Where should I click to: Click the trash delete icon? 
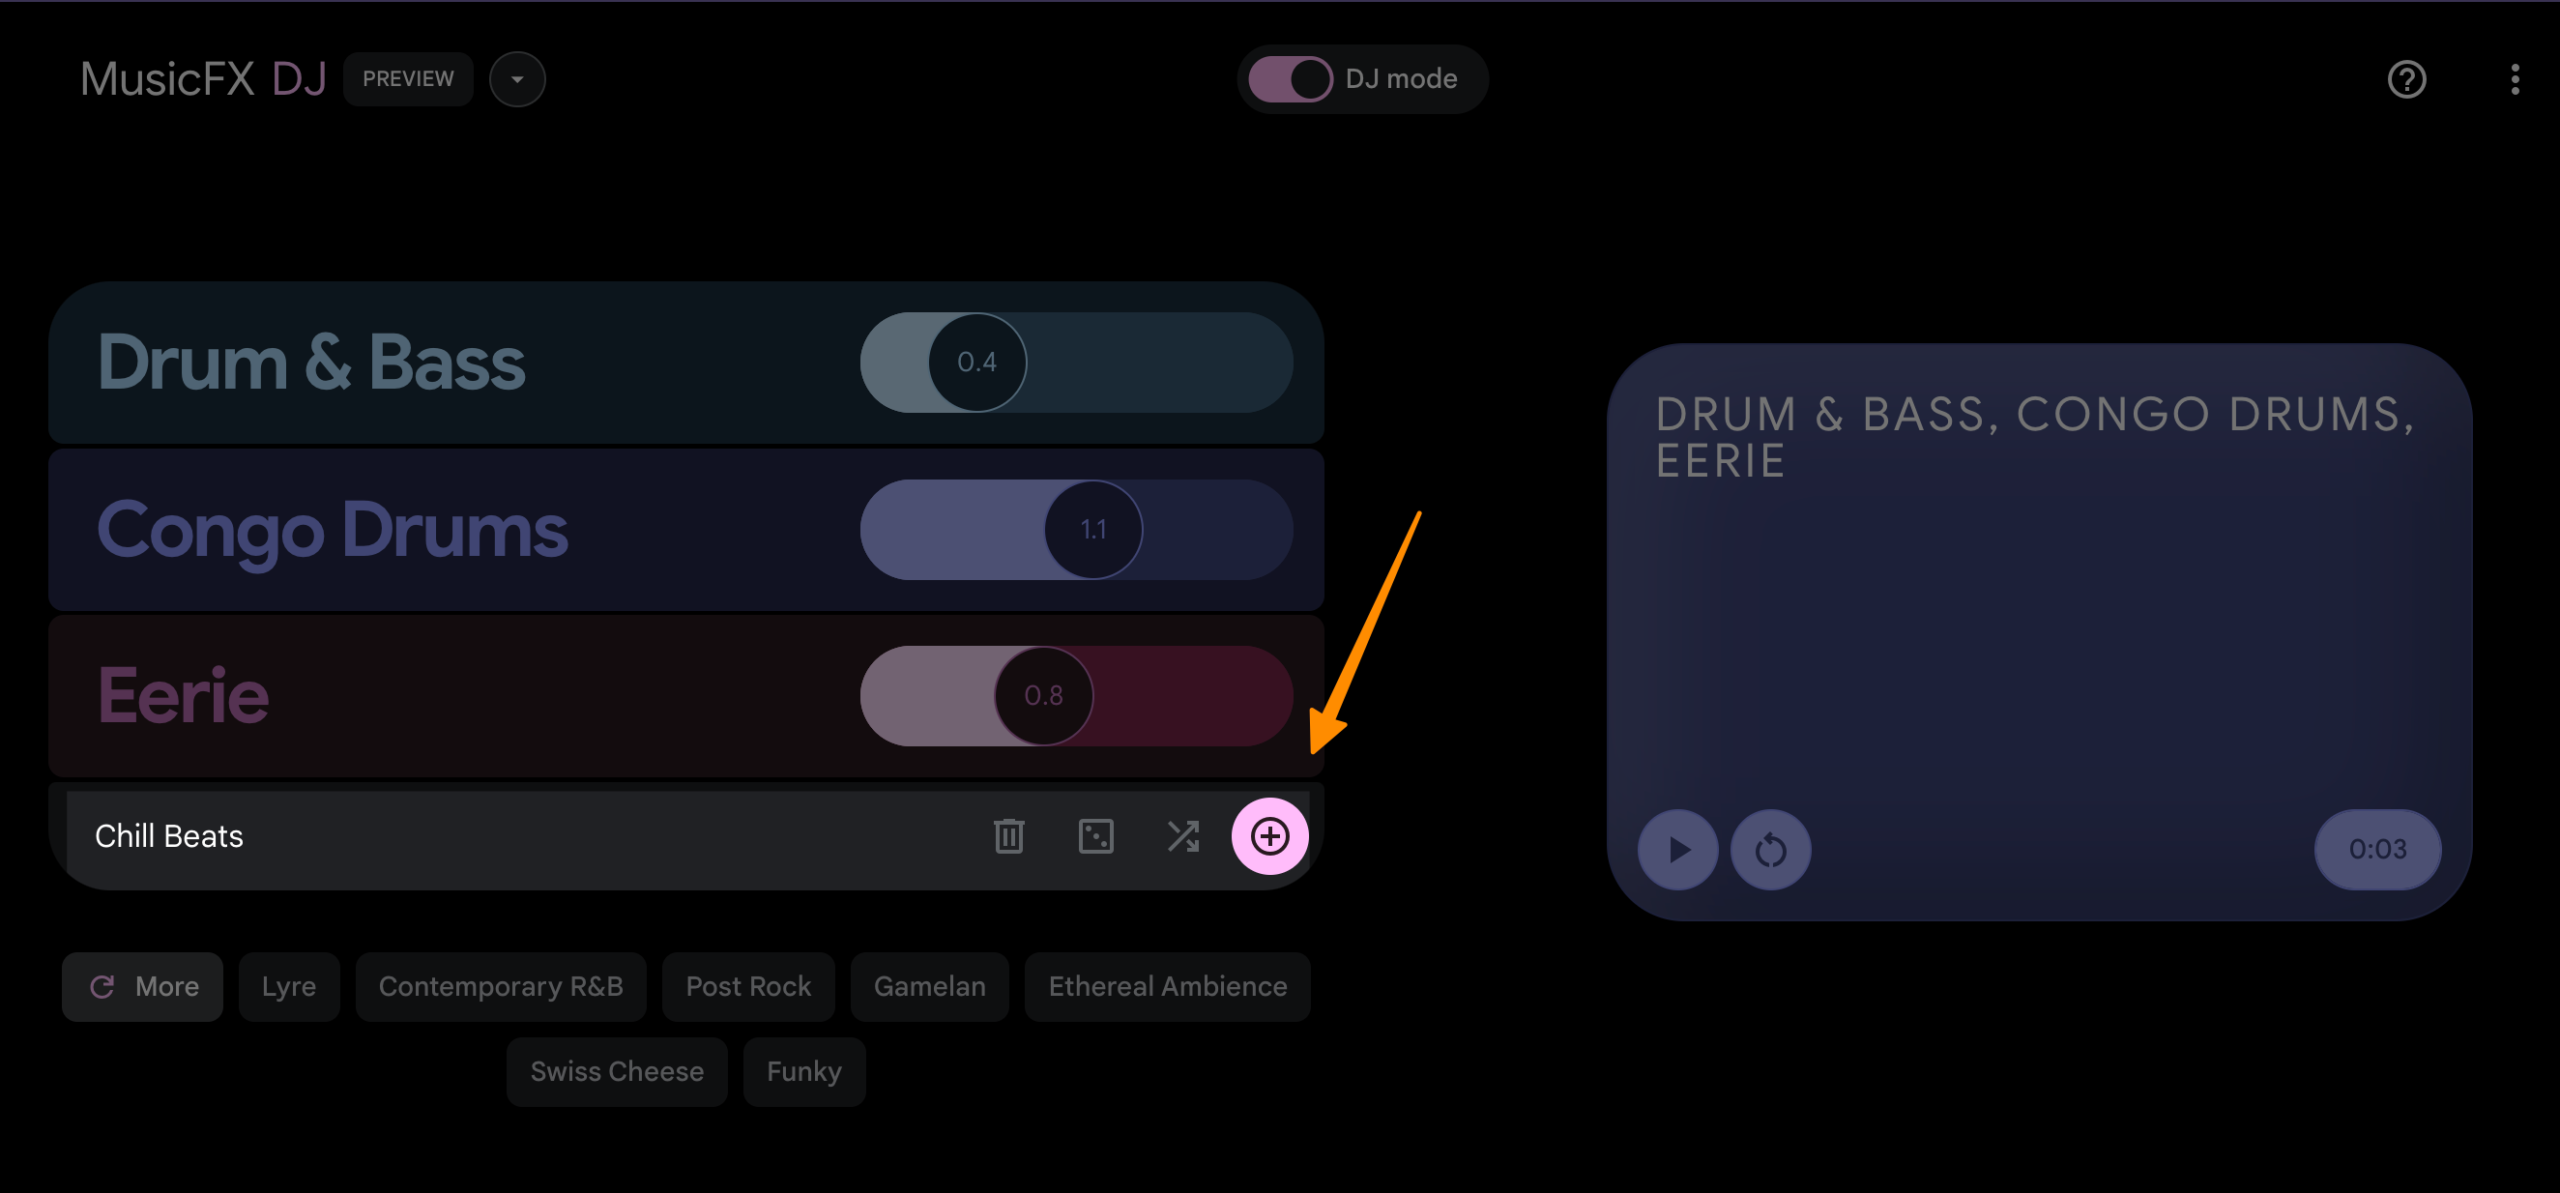click(1009, 836)
